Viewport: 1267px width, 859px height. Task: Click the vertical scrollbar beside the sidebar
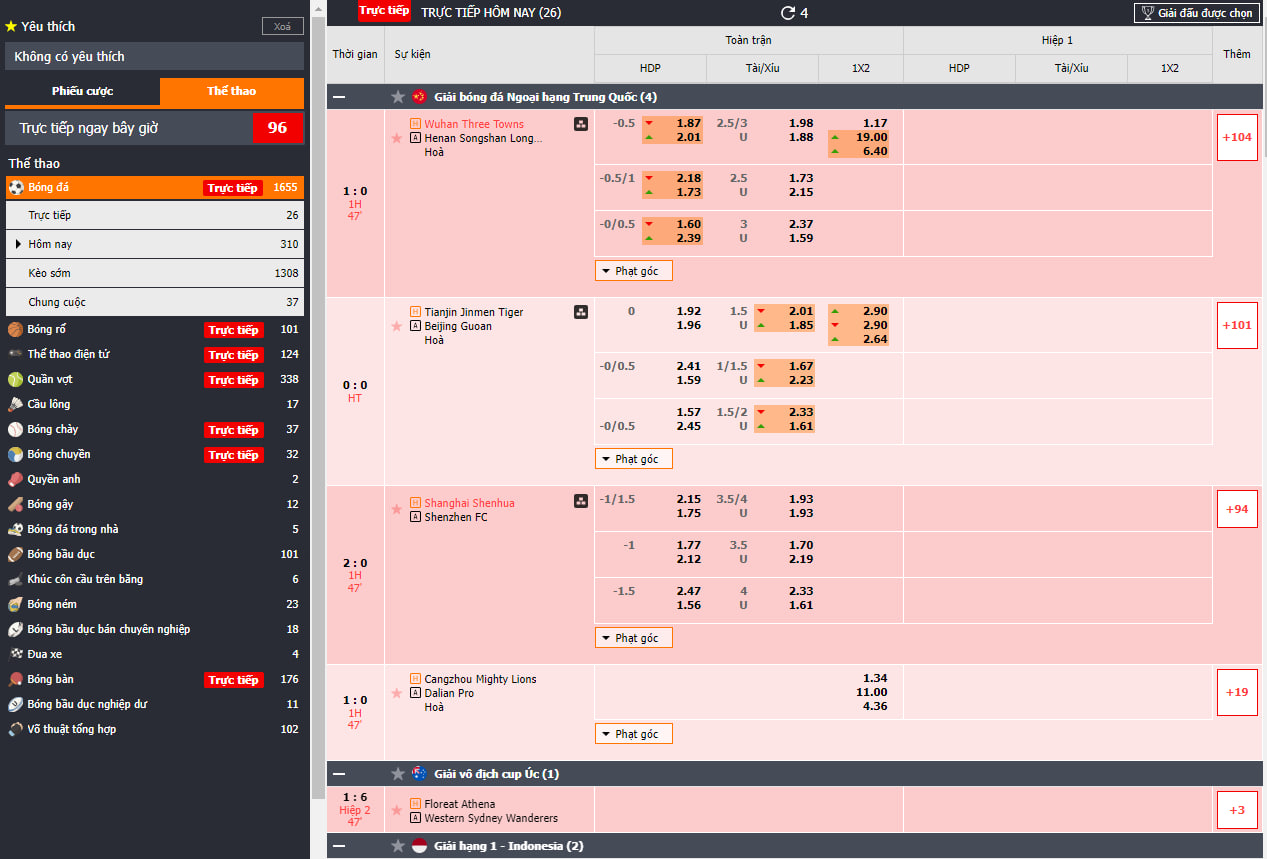[317, 400]
